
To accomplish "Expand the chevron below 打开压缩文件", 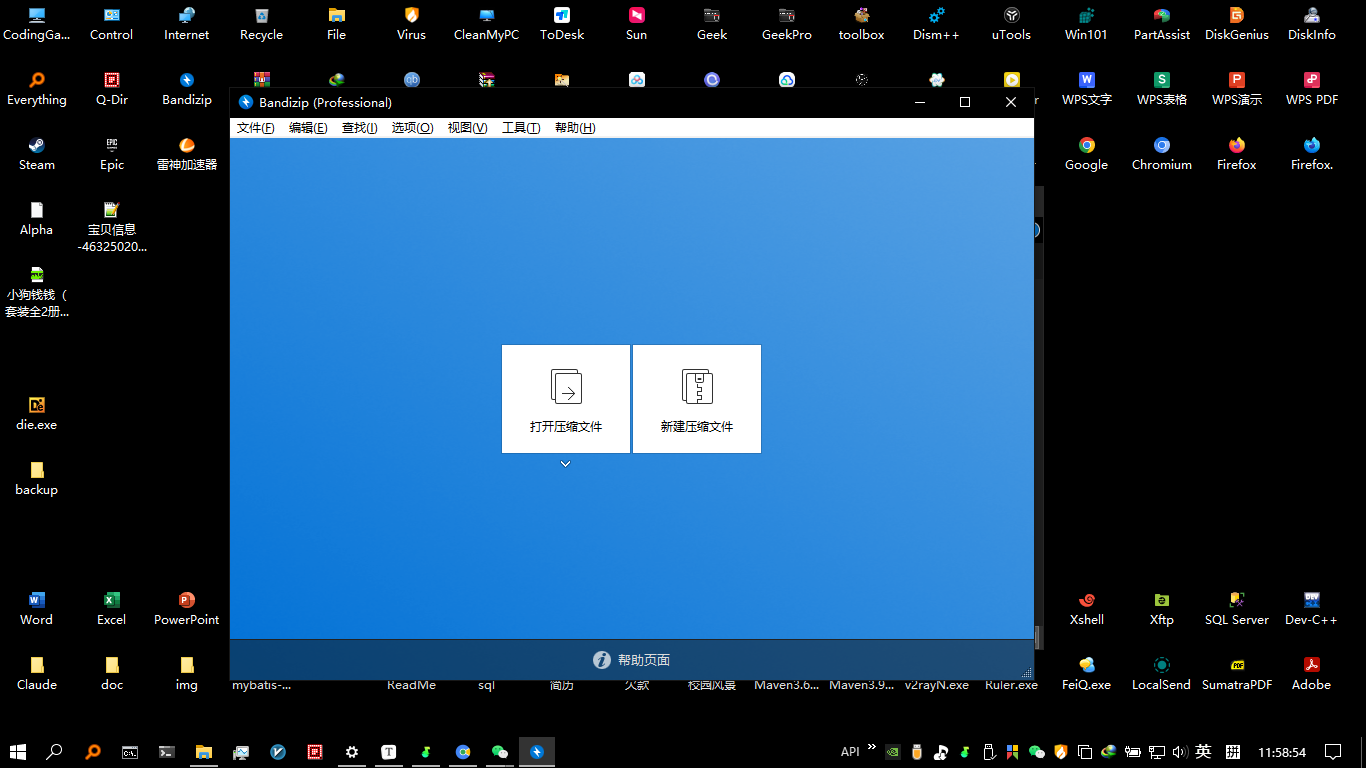I will pyautogui.click(x=565, y=464).
